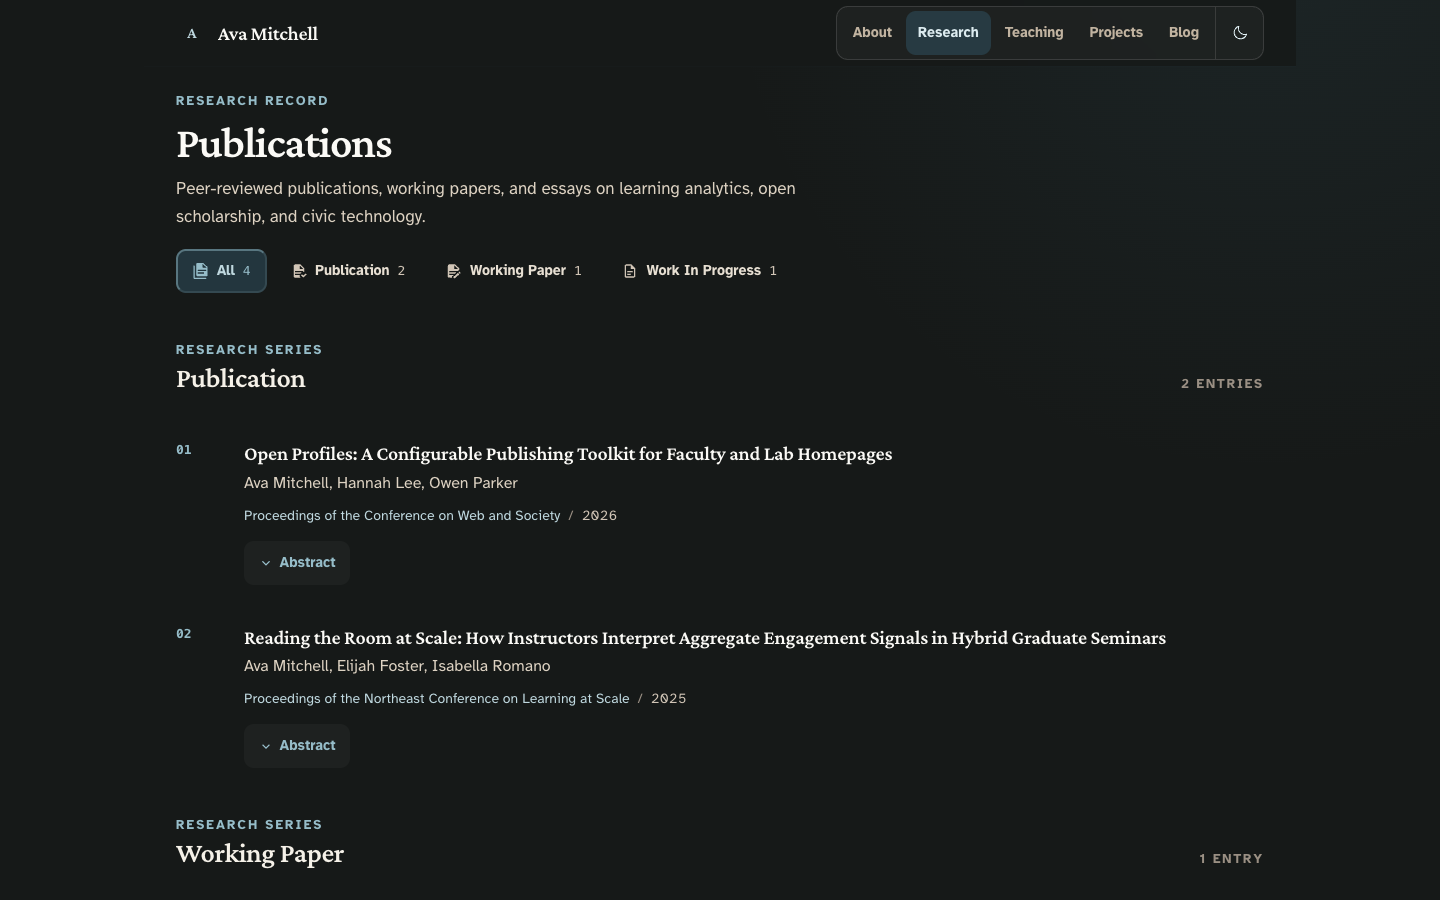Go to the Teaching section
This screenshot has width=1440, height=900.
(x=1034, y=33)
